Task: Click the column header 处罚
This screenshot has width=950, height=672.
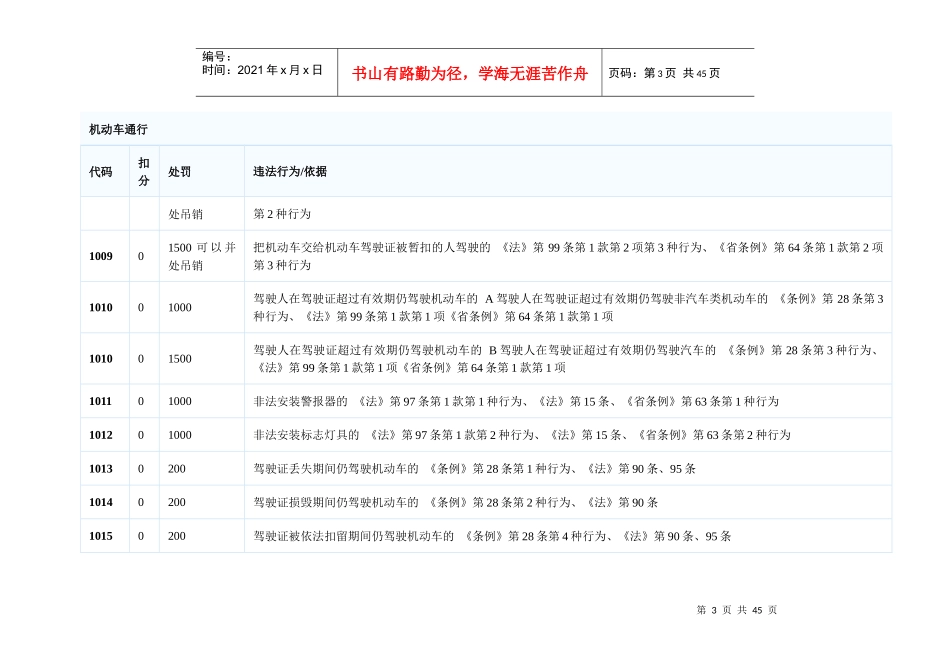Action: pos(179,171)
